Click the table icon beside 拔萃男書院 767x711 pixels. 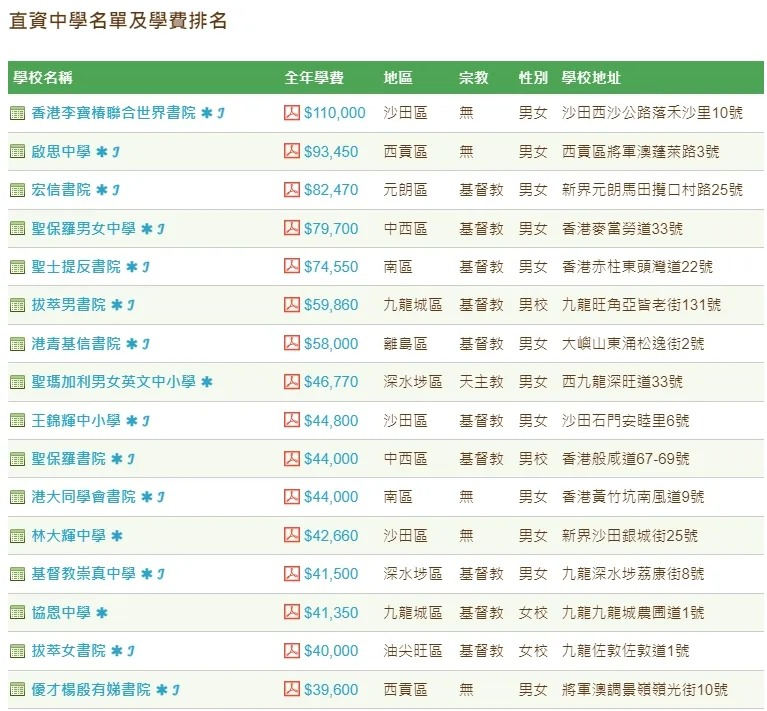tap(18, 305)
